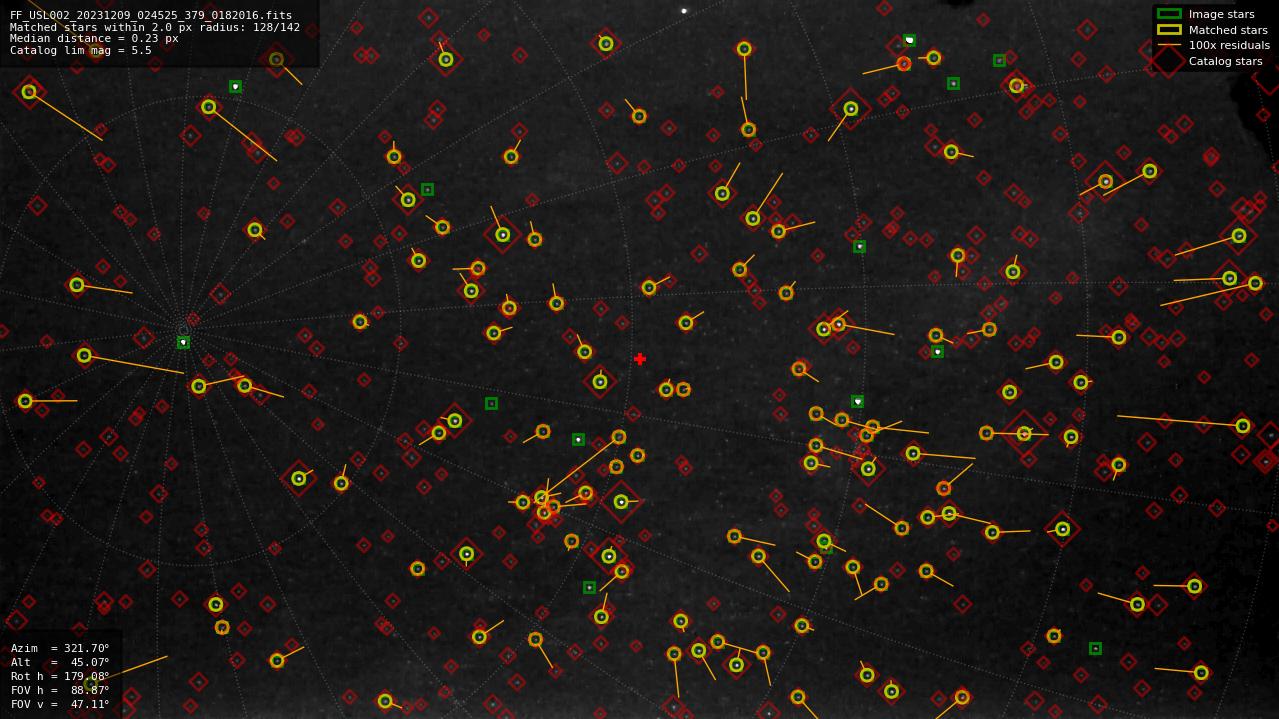Click the red cross field-center marker
Screen dimensions: 1279x719
(640, 359)
